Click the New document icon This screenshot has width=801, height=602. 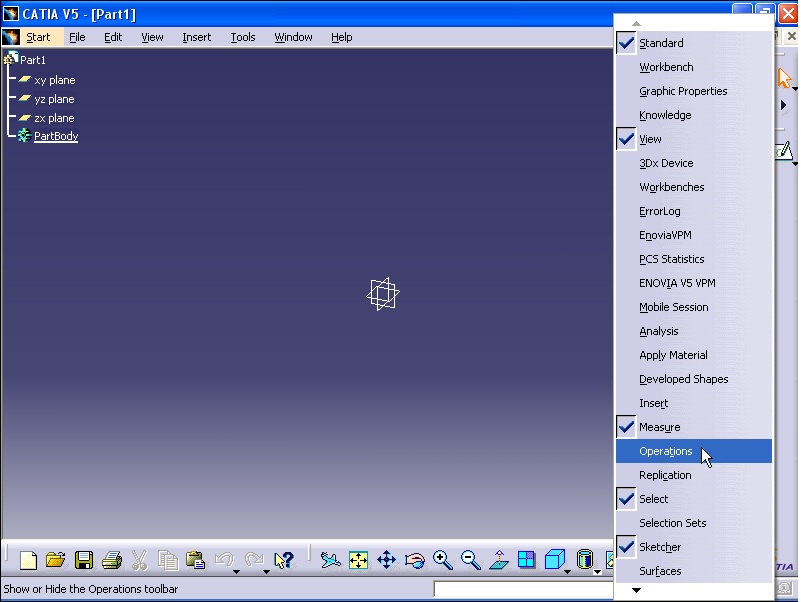pyautogui.click(x=28, y=560)
